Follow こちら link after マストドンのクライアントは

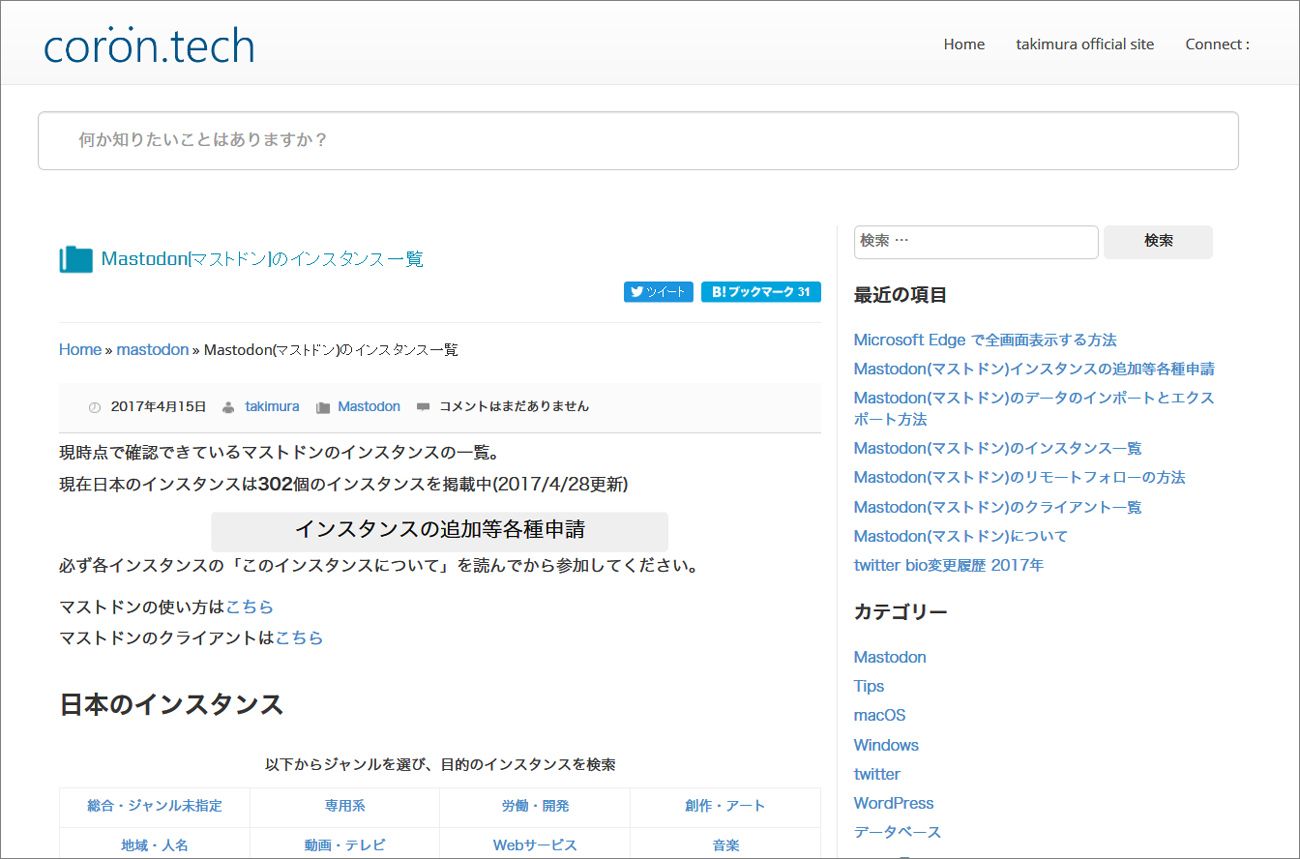point(299,638)
